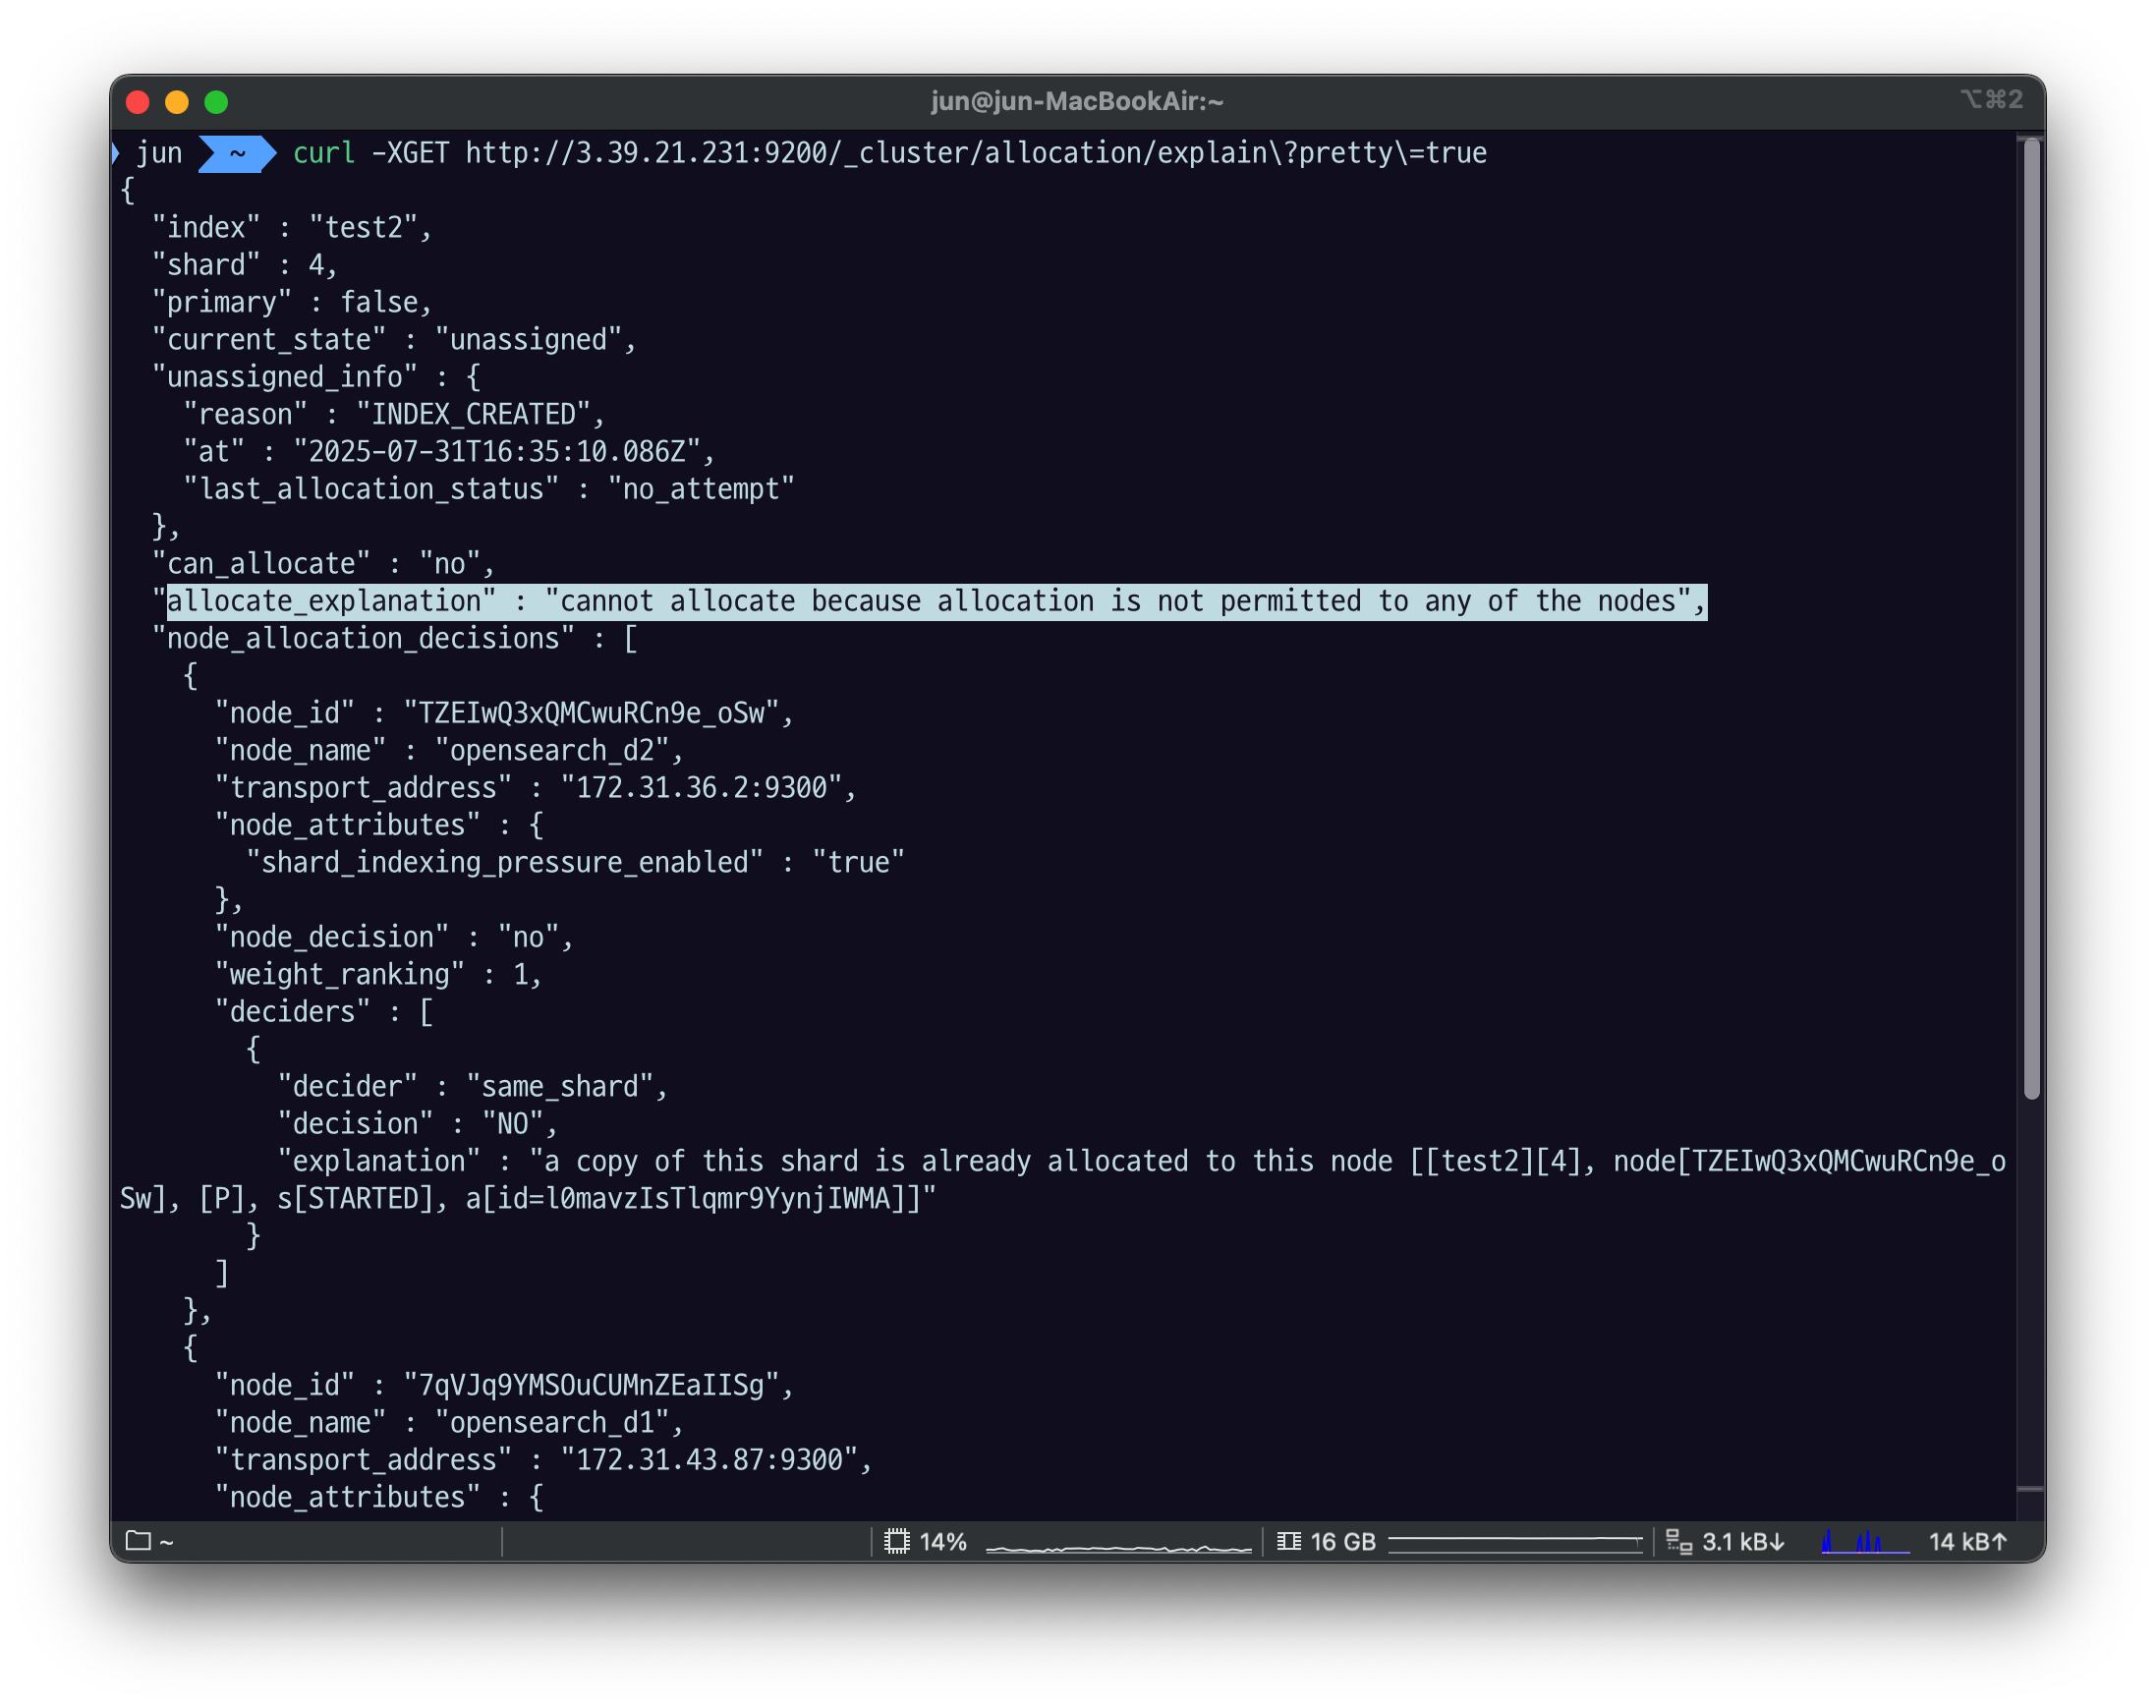Viewport: 2156px width, 1708px height.
Task: Click the "unassigned_info" opening brace line
Action: pyautogui.click(x=316, y=377)
